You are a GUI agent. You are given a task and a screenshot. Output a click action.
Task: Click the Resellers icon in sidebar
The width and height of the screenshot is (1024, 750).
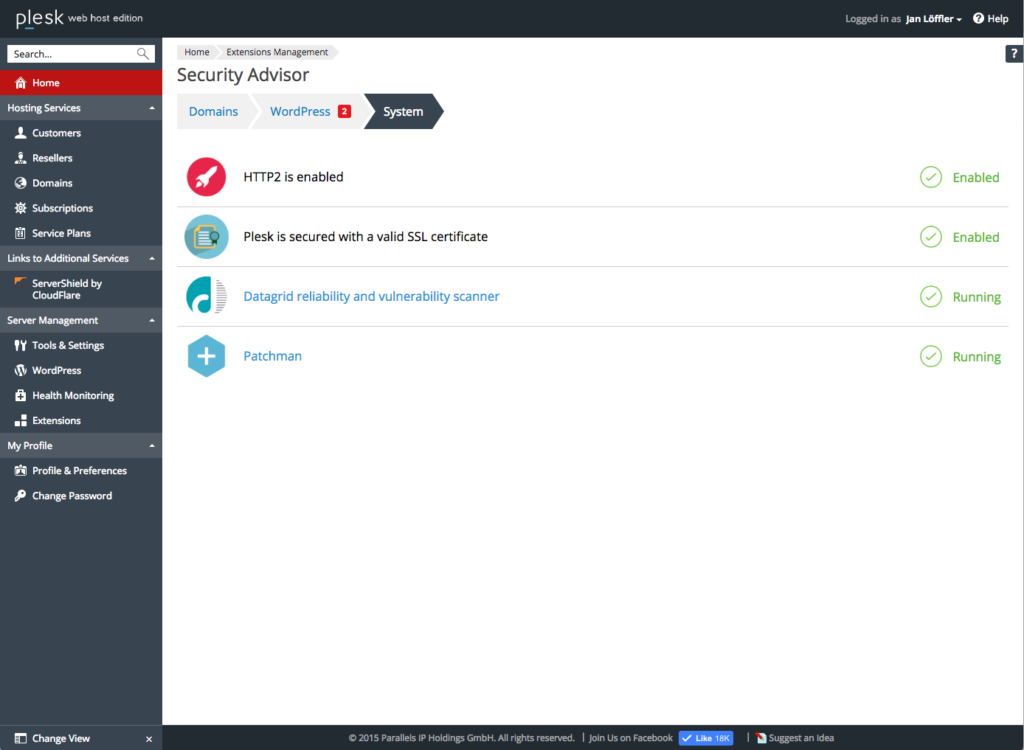point(20,157)
